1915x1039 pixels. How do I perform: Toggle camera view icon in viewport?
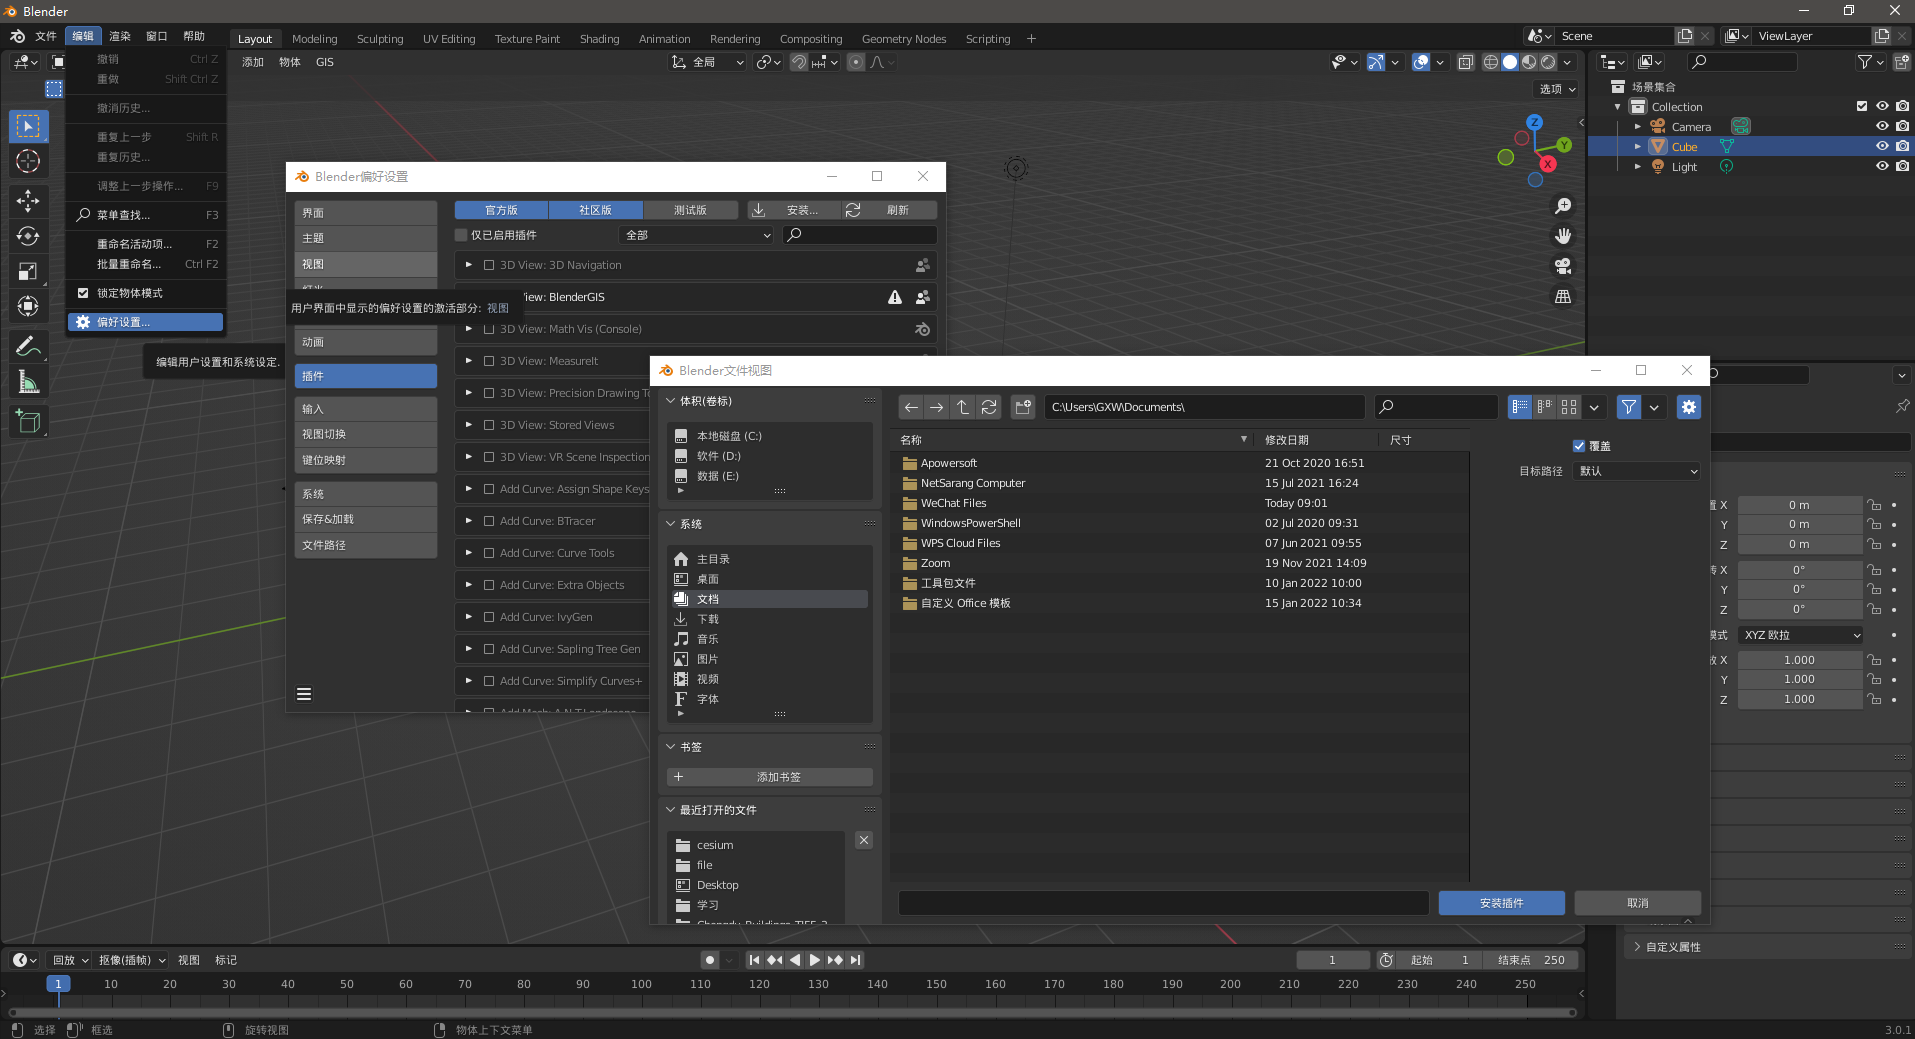tap(1563, 266)
